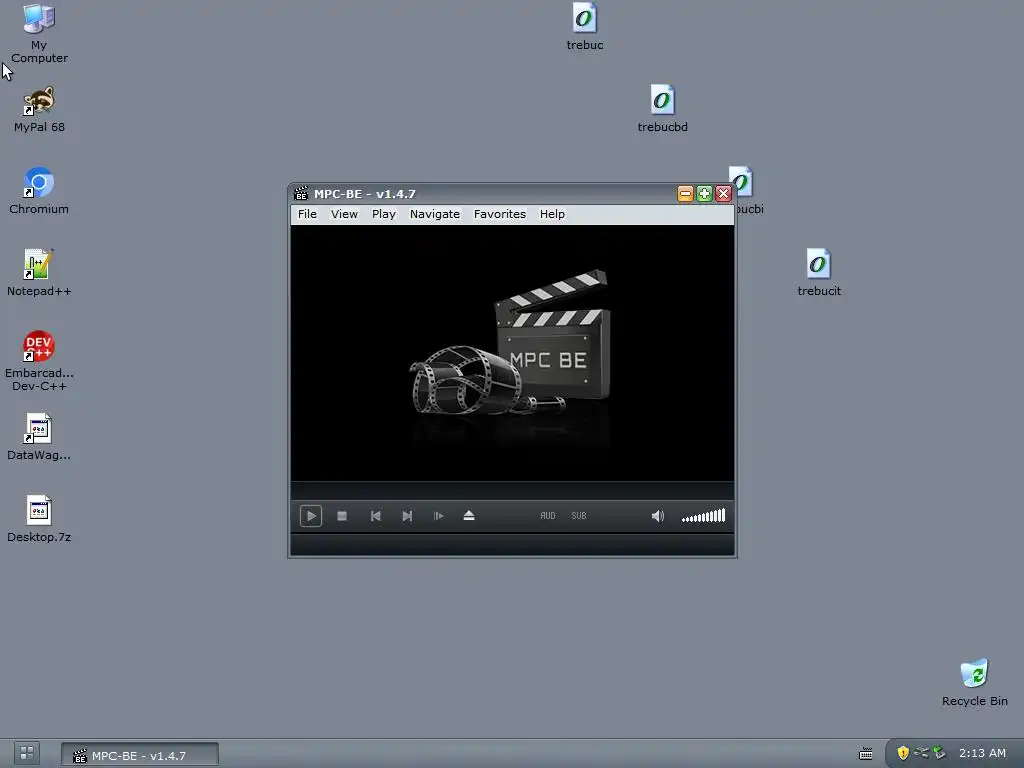Open the Play menu

383,214
